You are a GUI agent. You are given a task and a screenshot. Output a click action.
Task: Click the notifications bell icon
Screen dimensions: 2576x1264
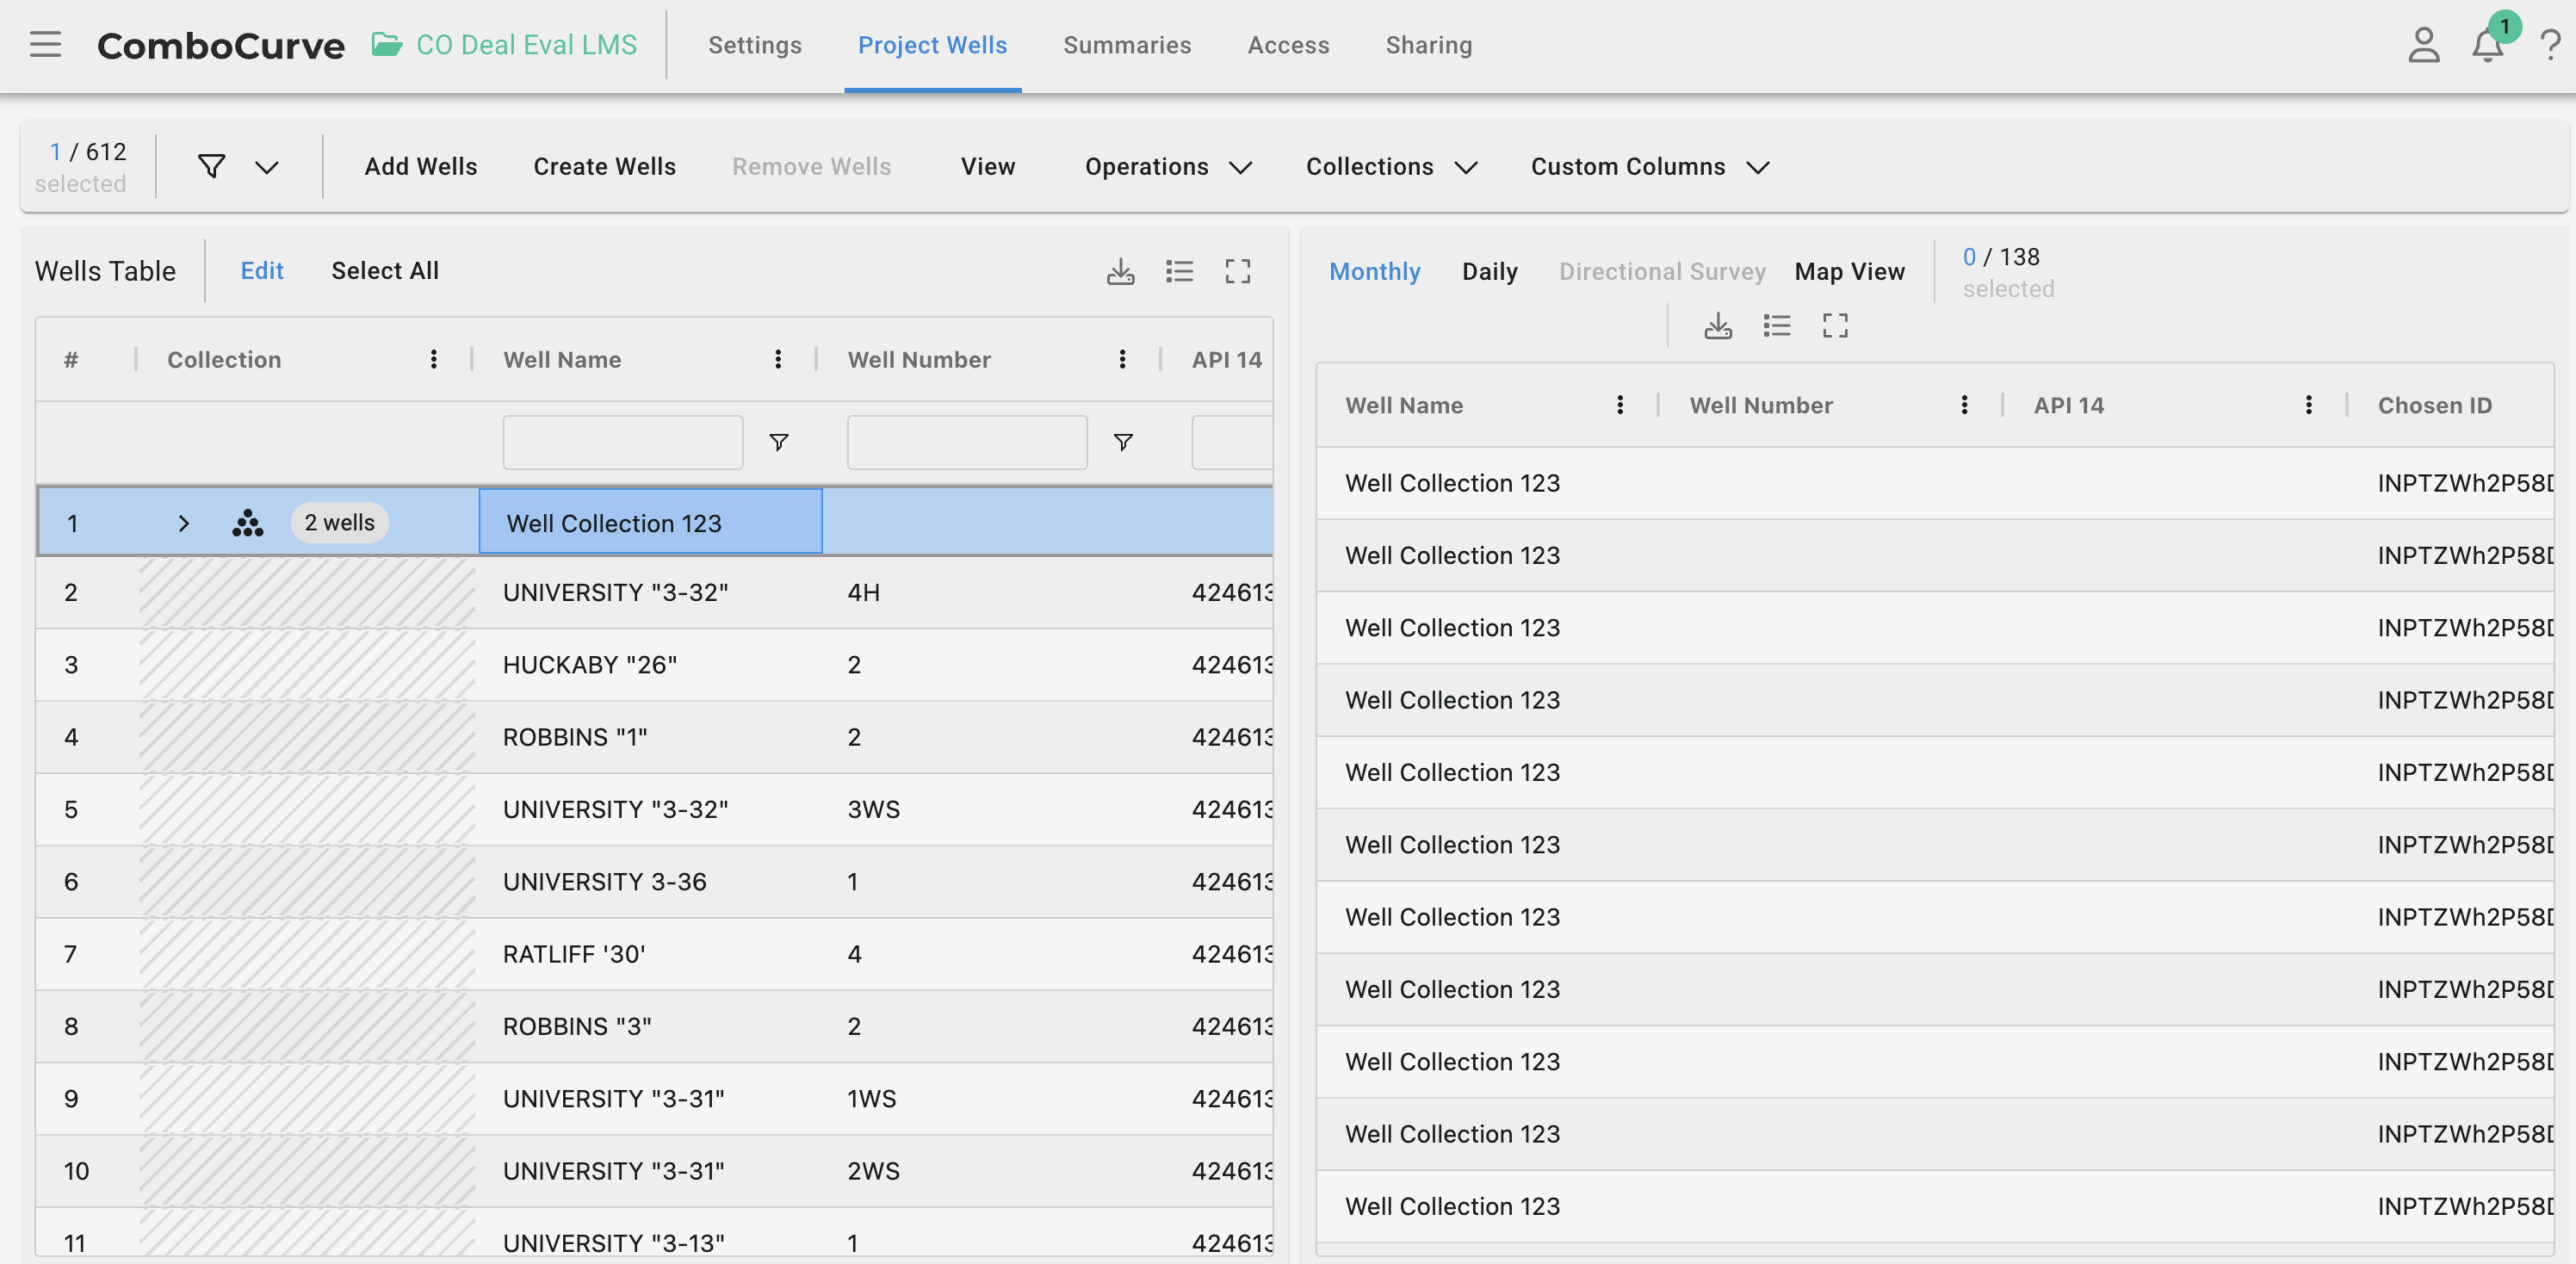(x=2487, y=46)
